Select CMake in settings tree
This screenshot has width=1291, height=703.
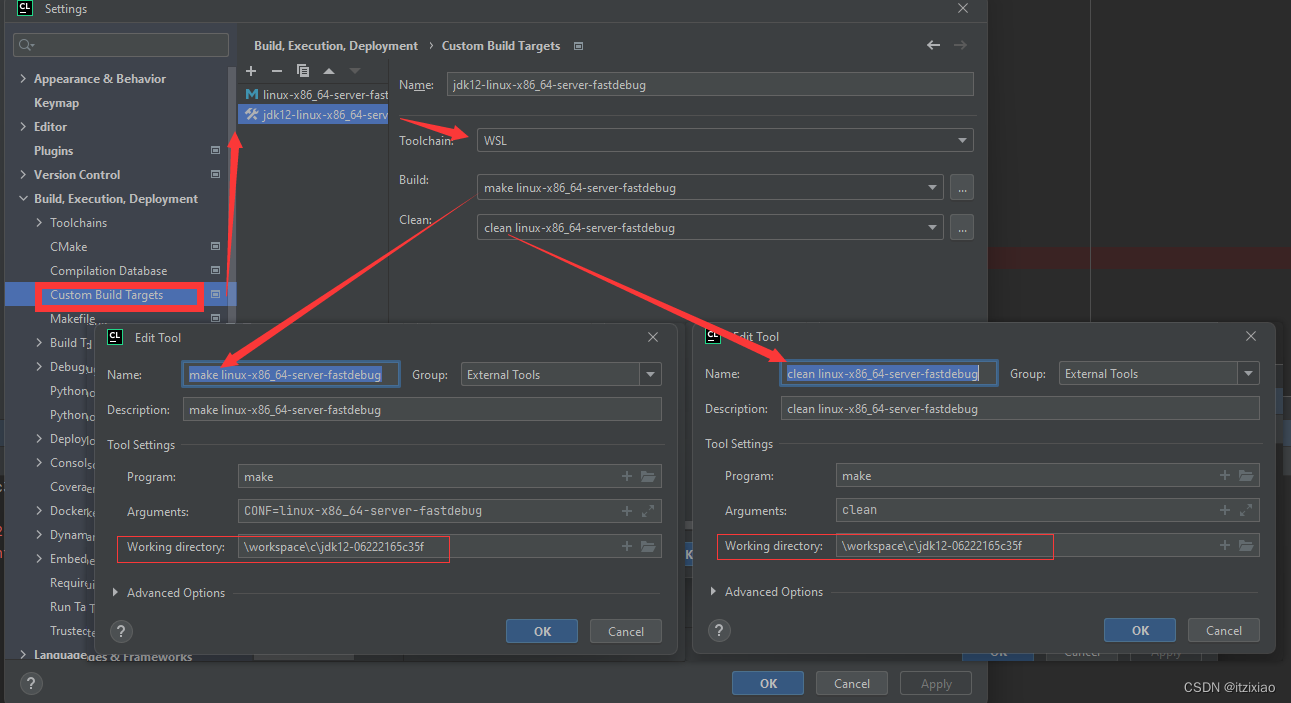tap(68, 247)
